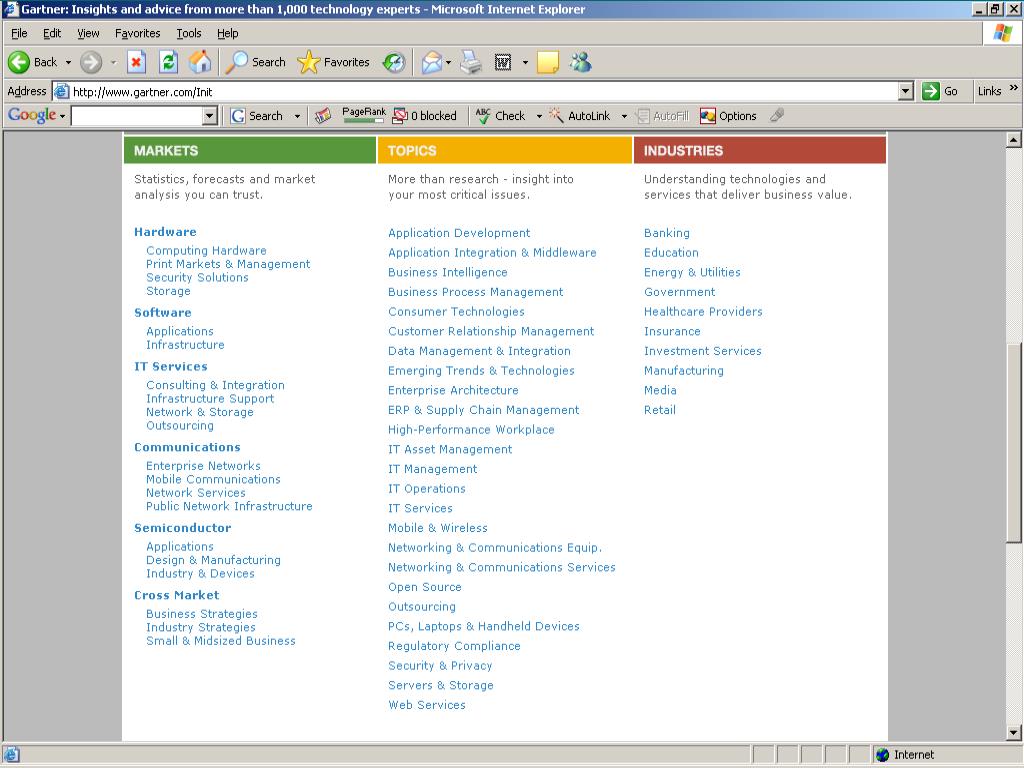
Task: Run the spell Check tool
Action: click(500, 116)
